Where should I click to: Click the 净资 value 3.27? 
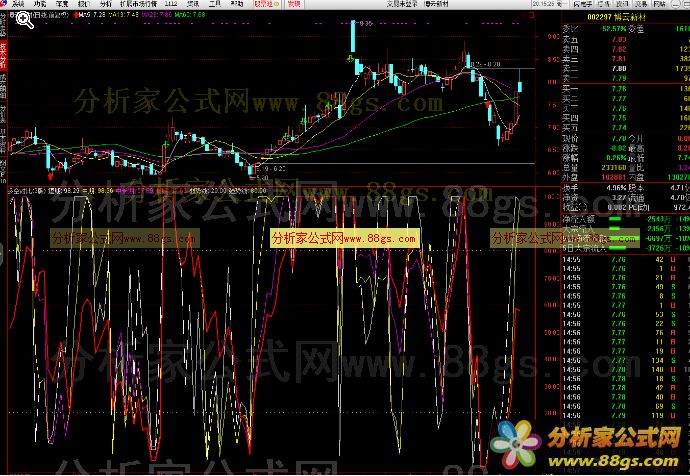pyautogui.click(x=619, y=198)
